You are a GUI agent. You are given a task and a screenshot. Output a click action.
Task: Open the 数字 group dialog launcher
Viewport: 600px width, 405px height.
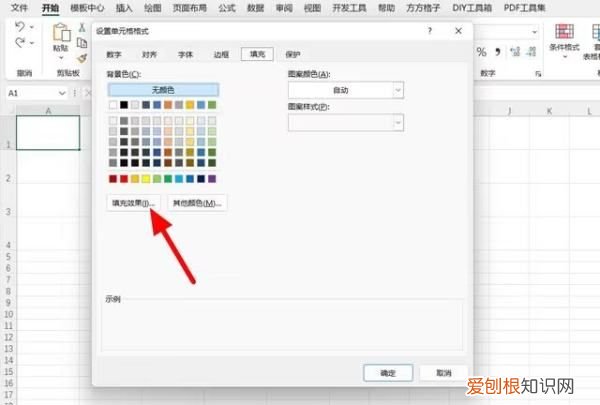point(538,73)
